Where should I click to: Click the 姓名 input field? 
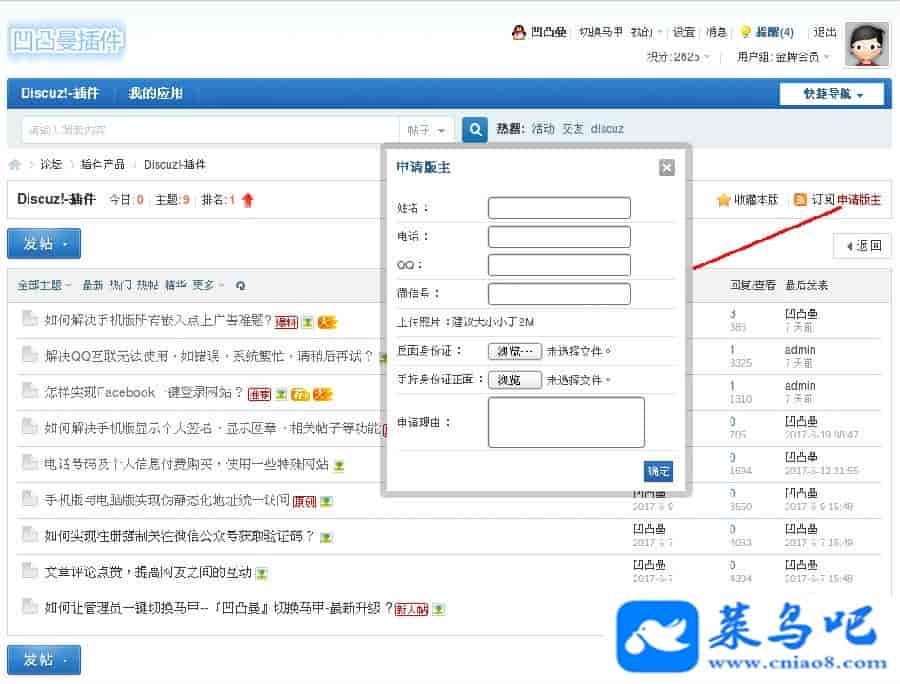559,208
